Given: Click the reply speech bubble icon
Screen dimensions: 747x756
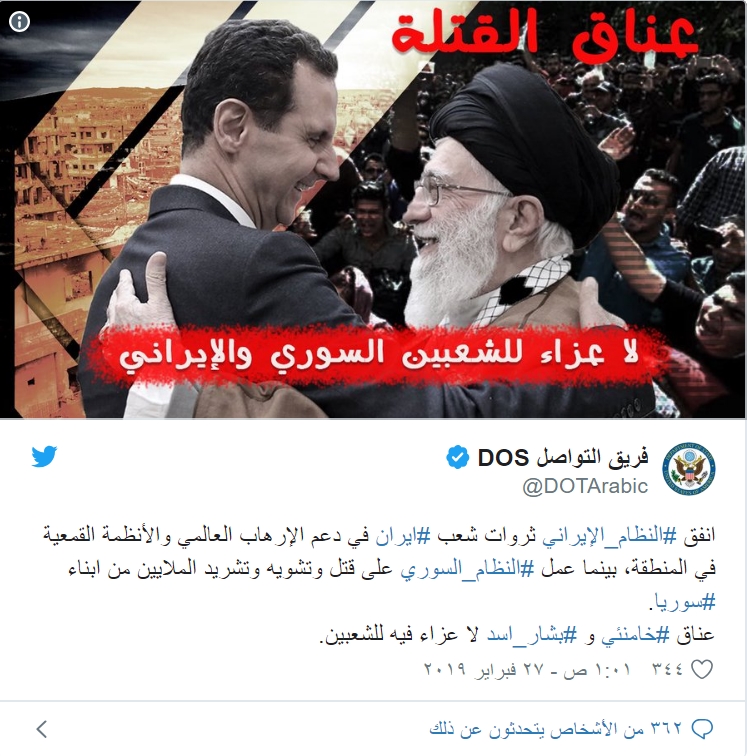Looking at the screenshot, I should click(x=702, y=729).
